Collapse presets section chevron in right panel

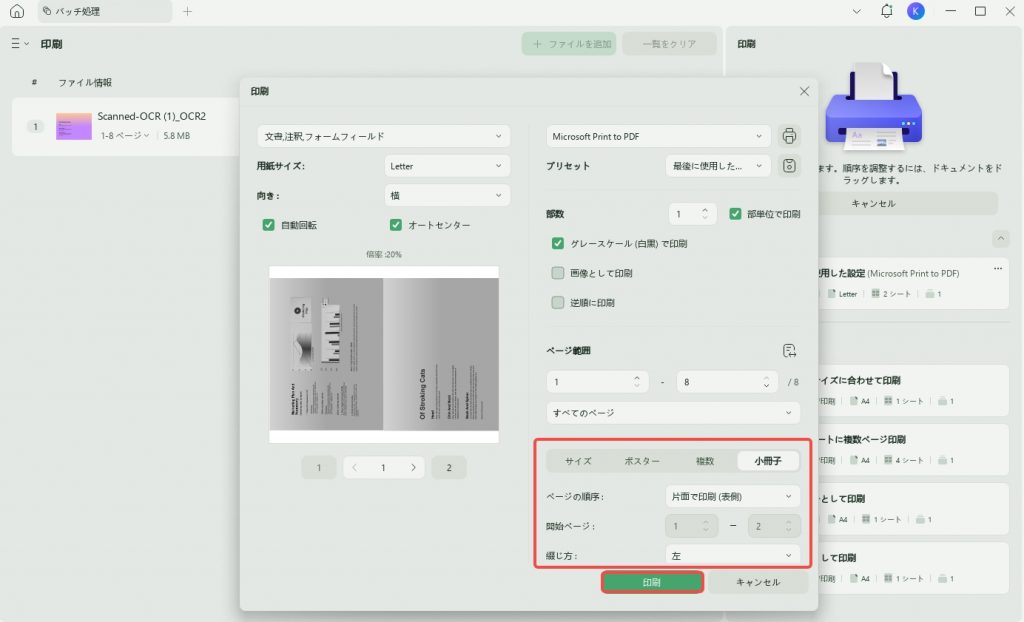(x=1000, y=238)
